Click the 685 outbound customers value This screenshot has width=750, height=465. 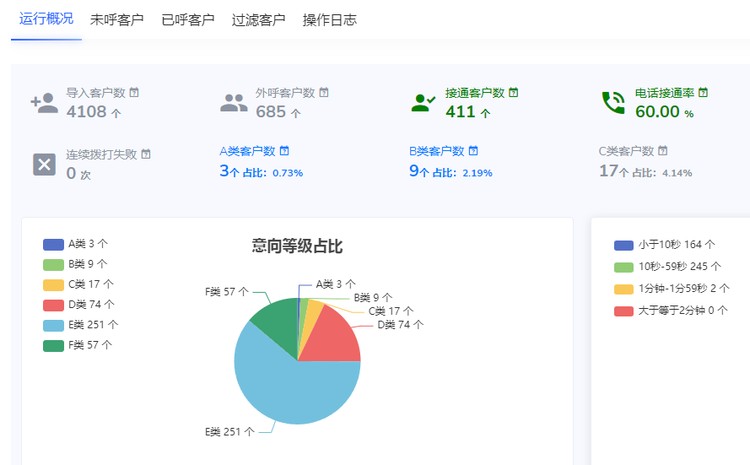(271, 111)
